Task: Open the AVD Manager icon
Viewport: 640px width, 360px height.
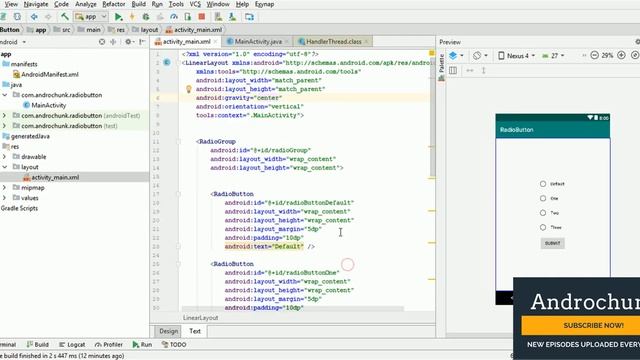Action: tap(218, 17)
